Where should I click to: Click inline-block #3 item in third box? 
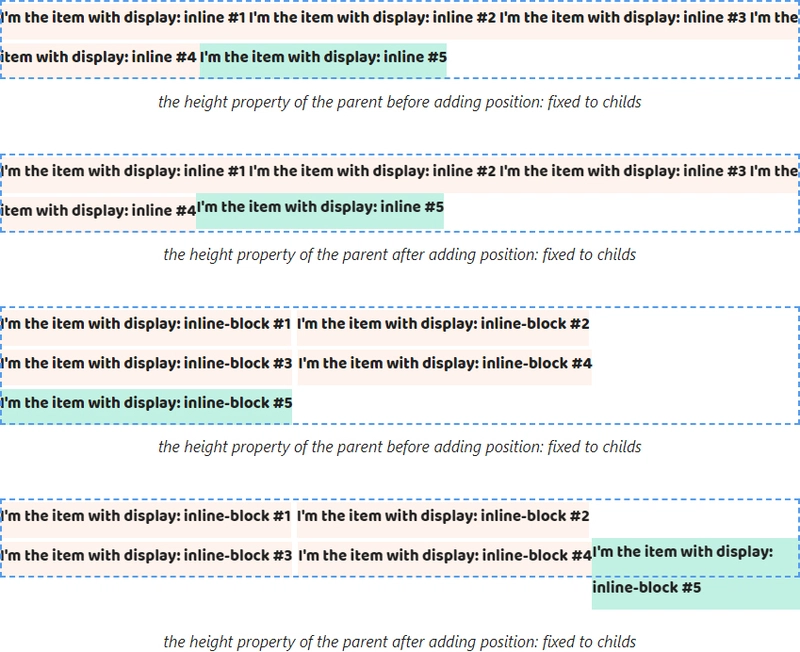pos(146,367)
